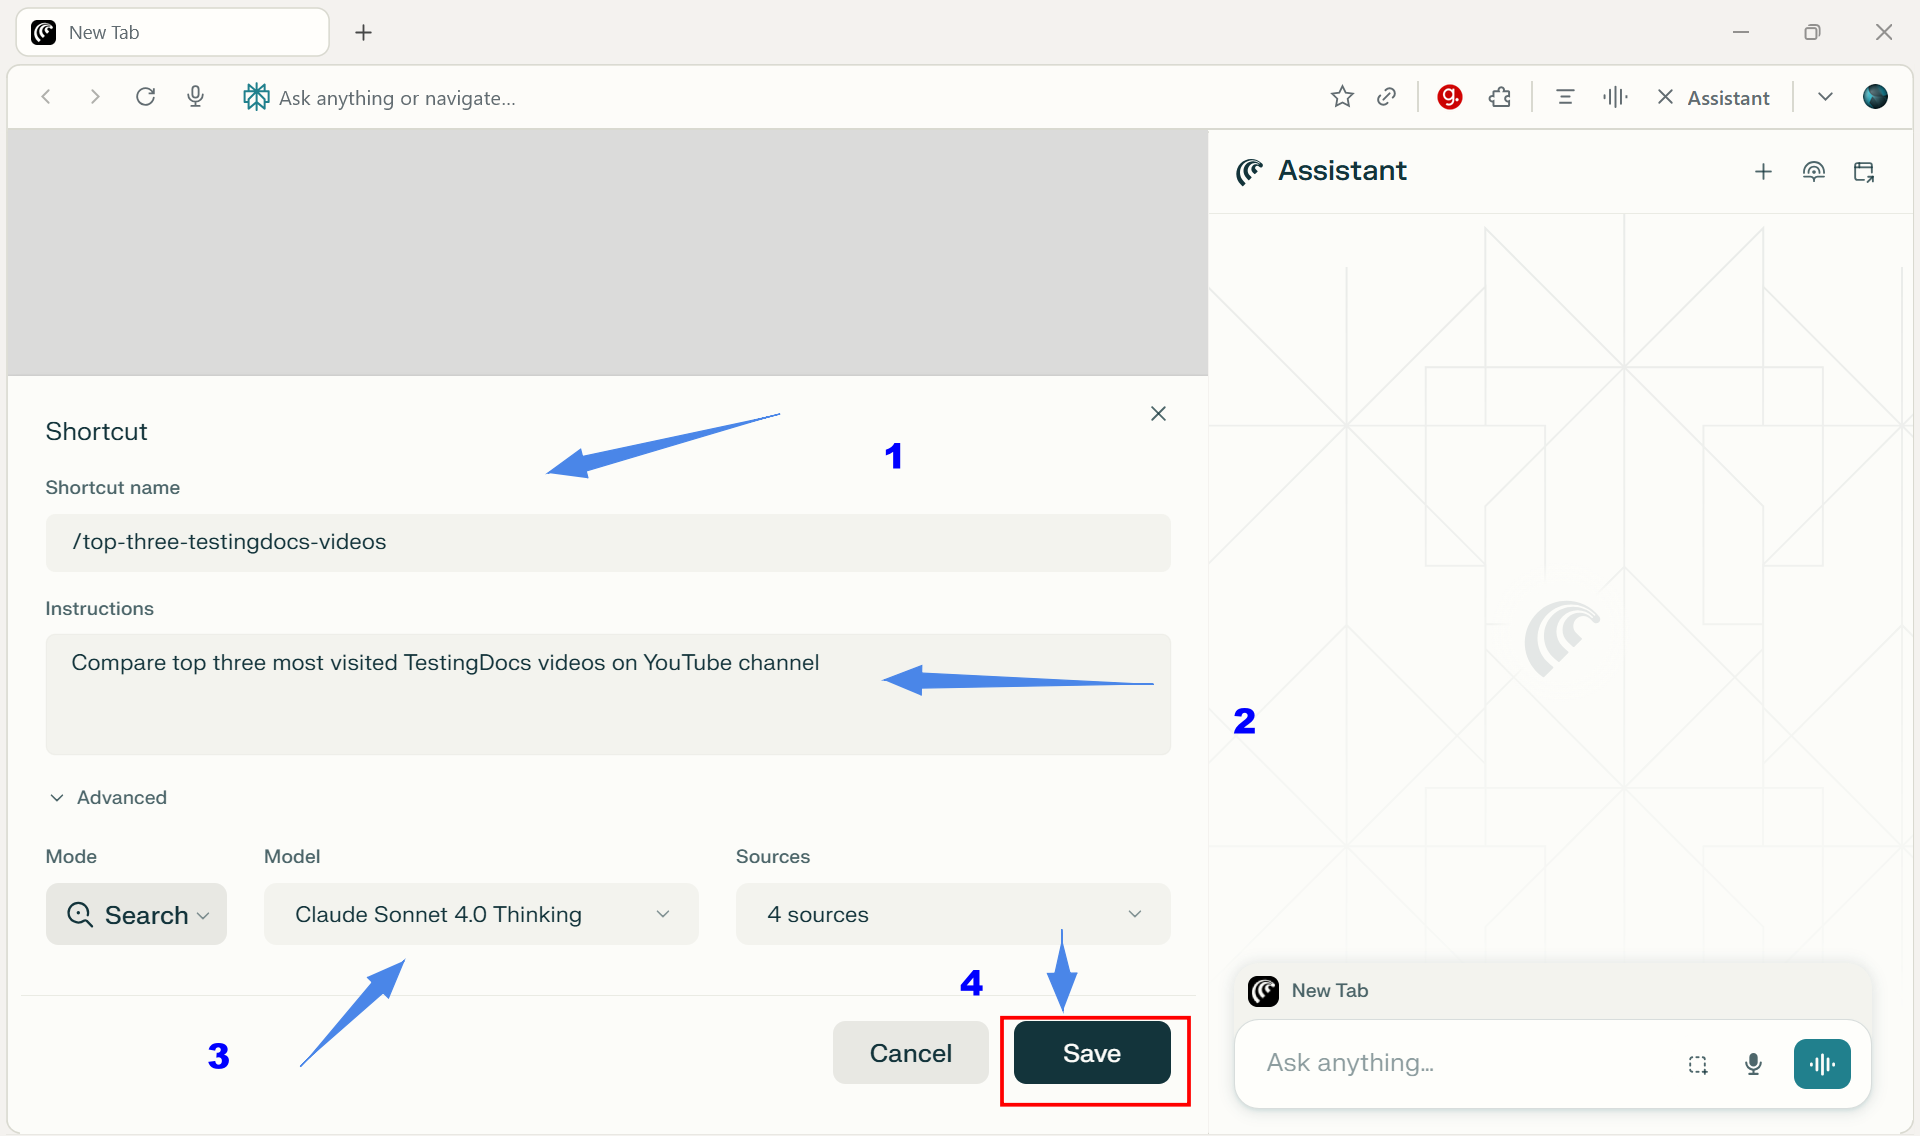This screenshot has width=1920, height=1136.
Task: Click the screenshot selection icon in the Assistant input
Action: [1697, 1065]
